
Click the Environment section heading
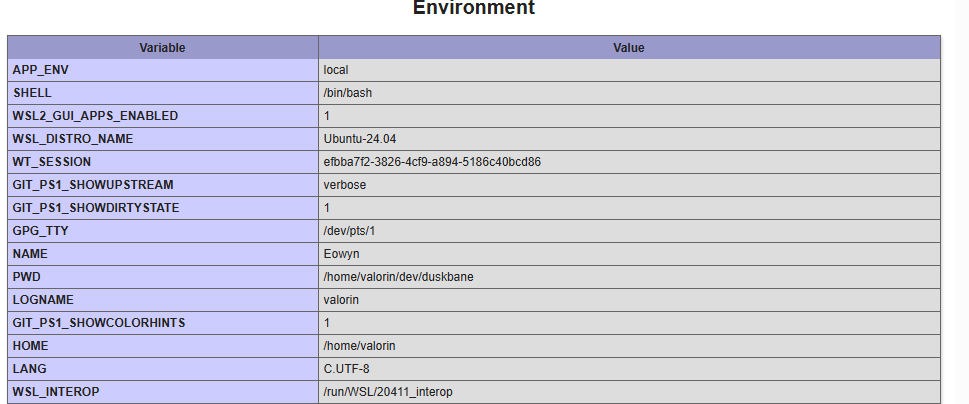[x=474, y=8]
